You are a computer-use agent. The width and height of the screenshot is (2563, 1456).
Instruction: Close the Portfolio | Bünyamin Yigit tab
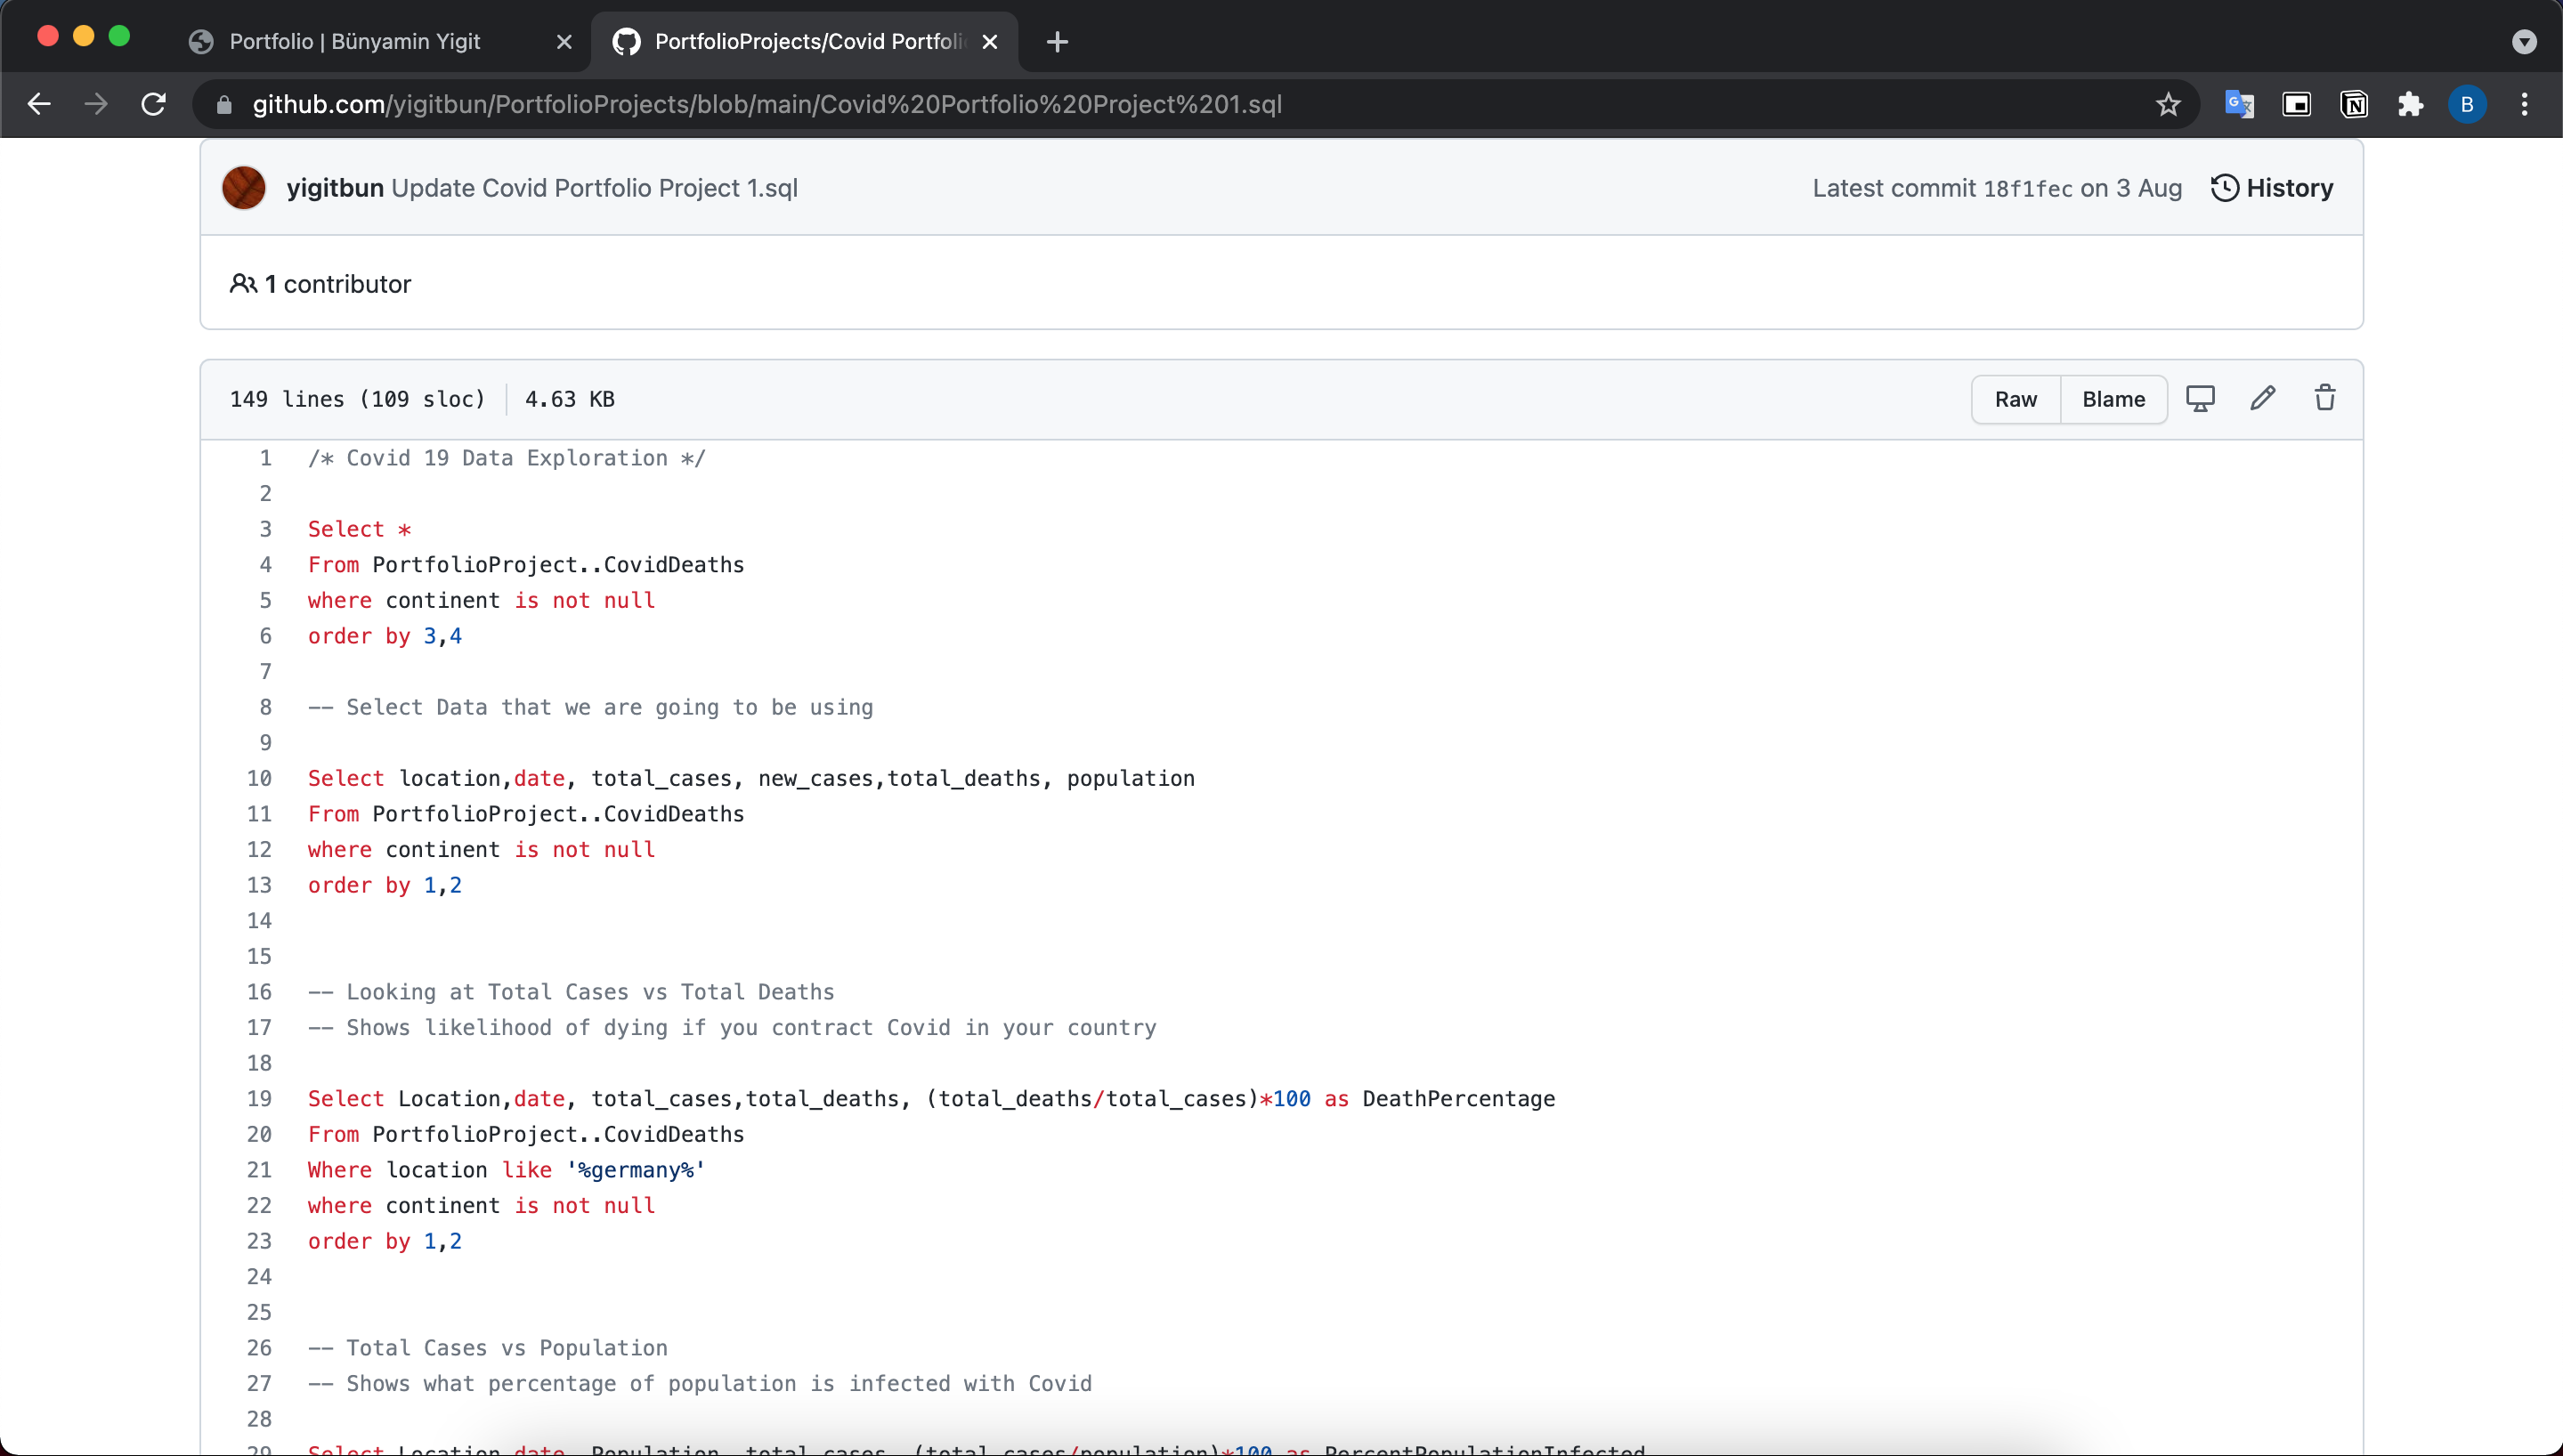click(564, 42)
